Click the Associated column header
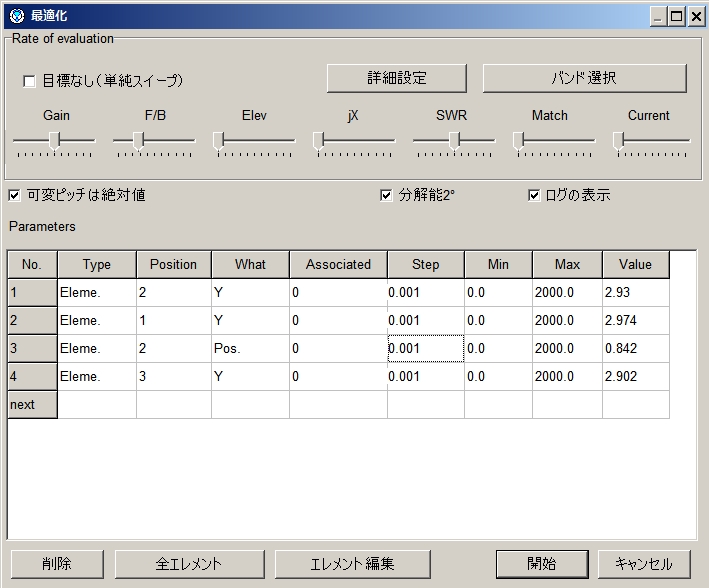This screenshot has width=709, height=588. [338, 265]
